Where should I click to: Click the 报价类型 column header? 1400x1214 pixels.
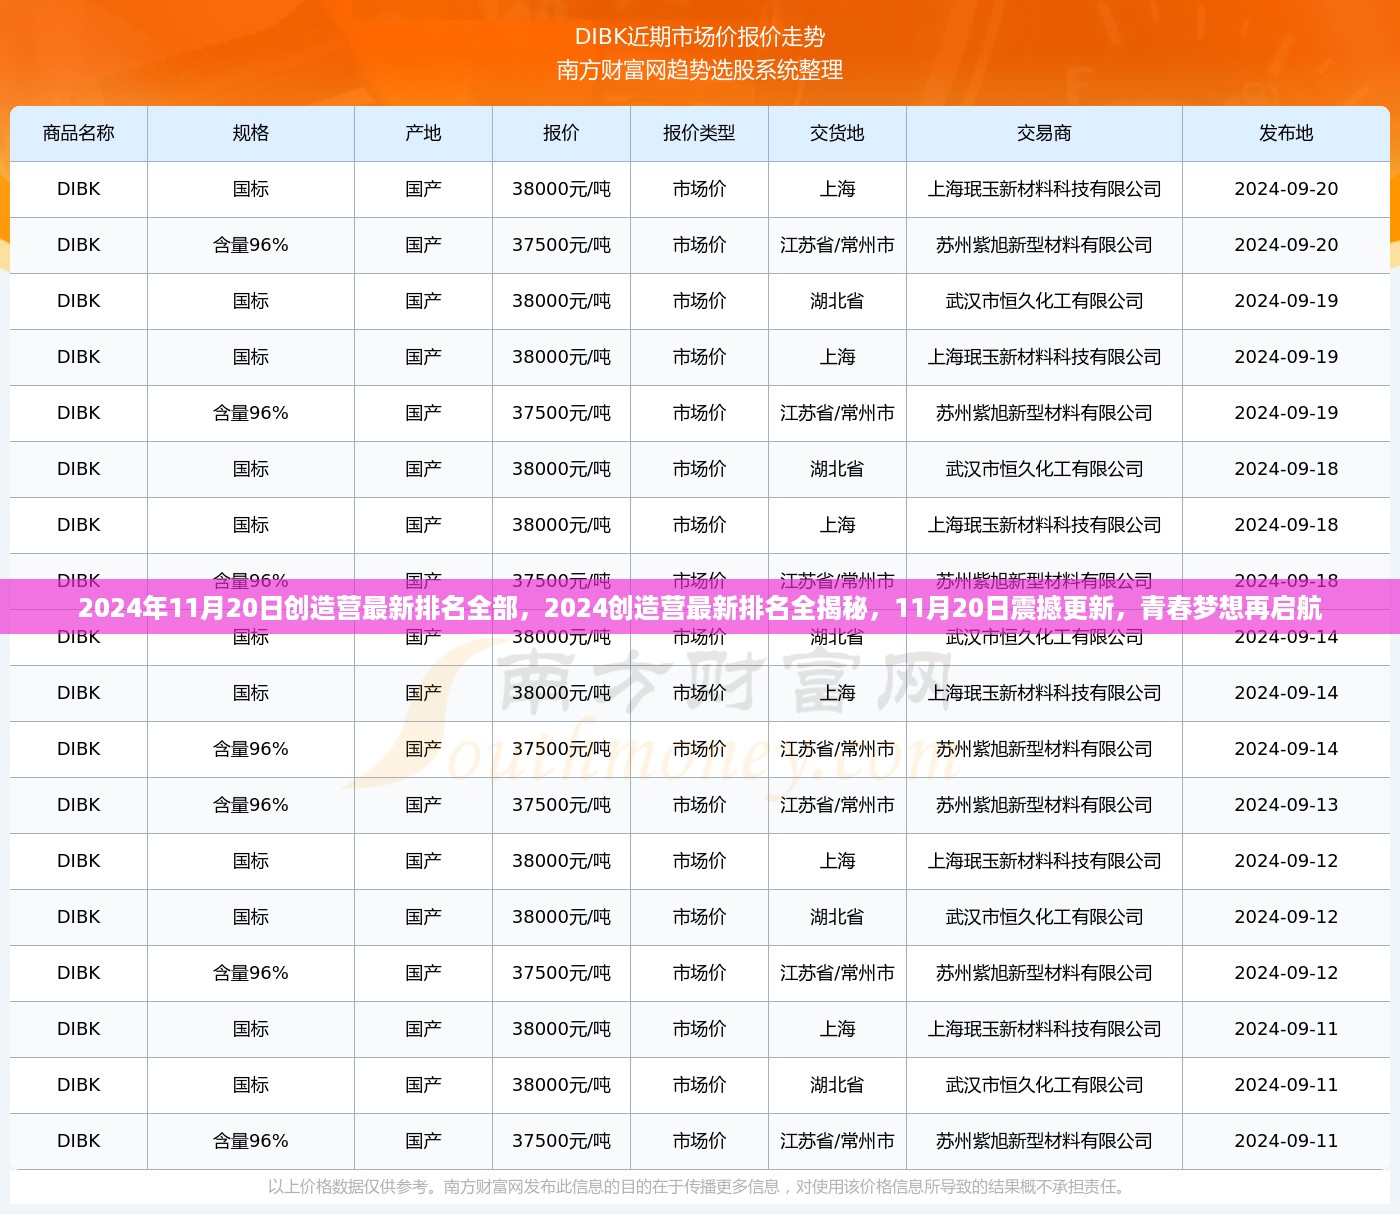[699, 133]
